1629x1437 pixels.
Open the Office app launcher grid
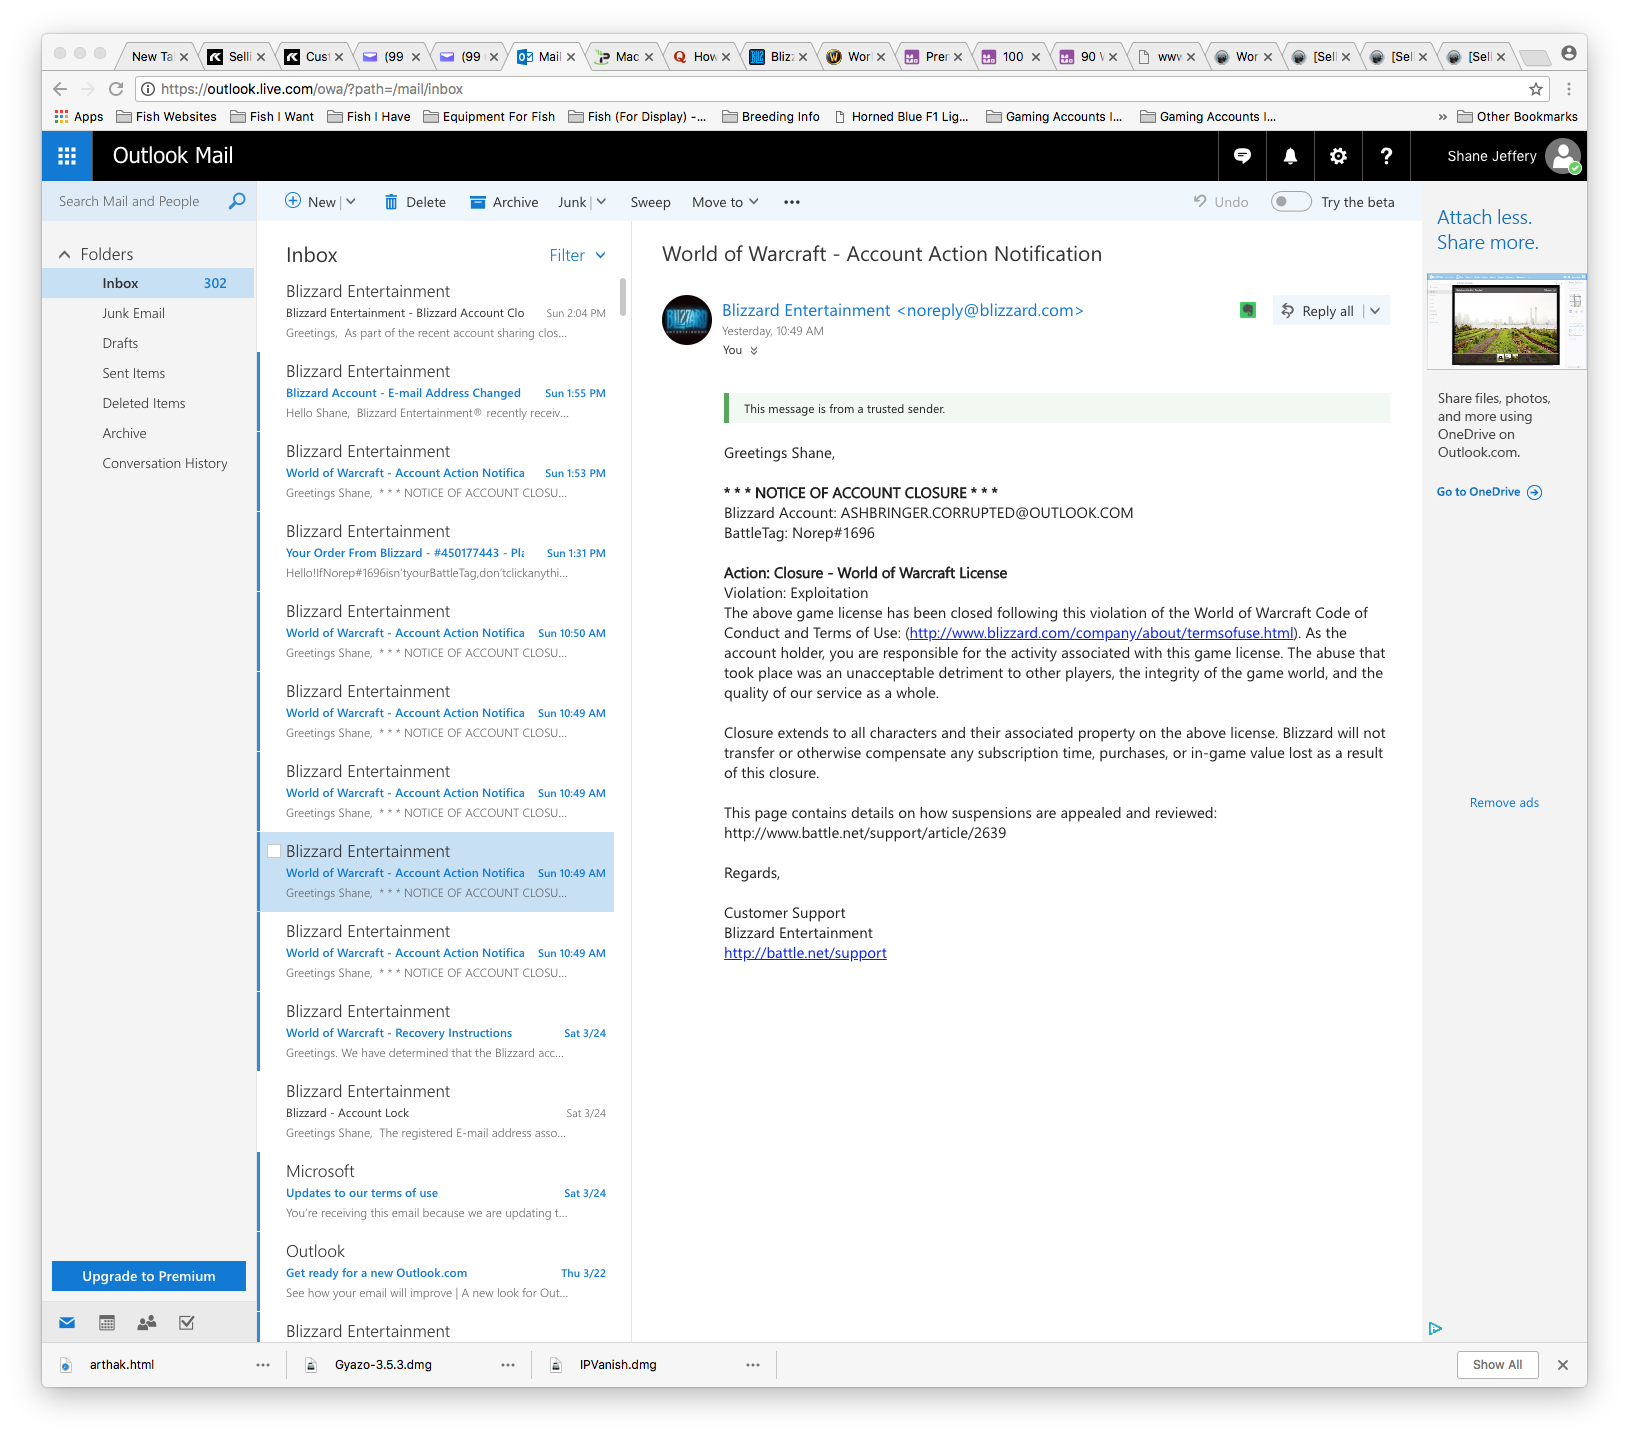click(67, 156)
